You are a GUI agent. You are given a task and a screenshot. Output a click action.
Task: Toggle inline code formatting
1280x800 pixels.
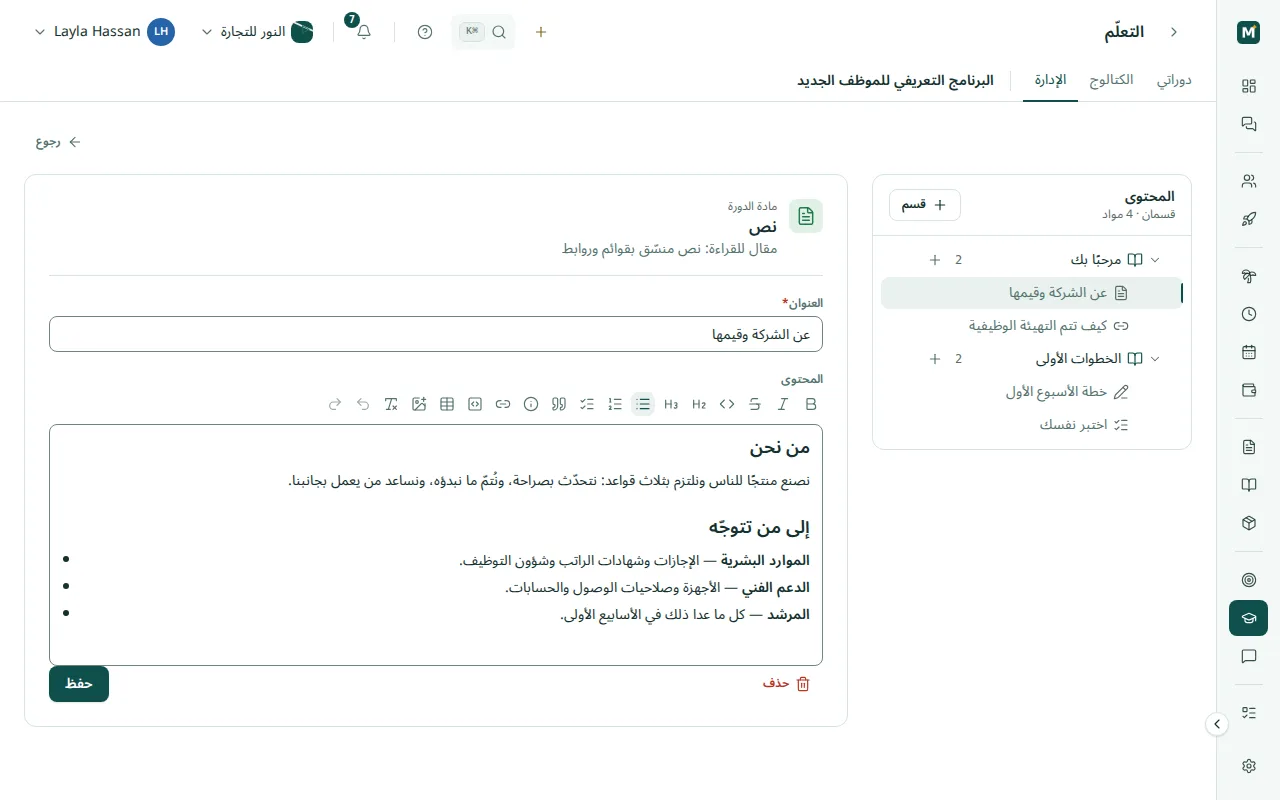[x=727, y=404]
